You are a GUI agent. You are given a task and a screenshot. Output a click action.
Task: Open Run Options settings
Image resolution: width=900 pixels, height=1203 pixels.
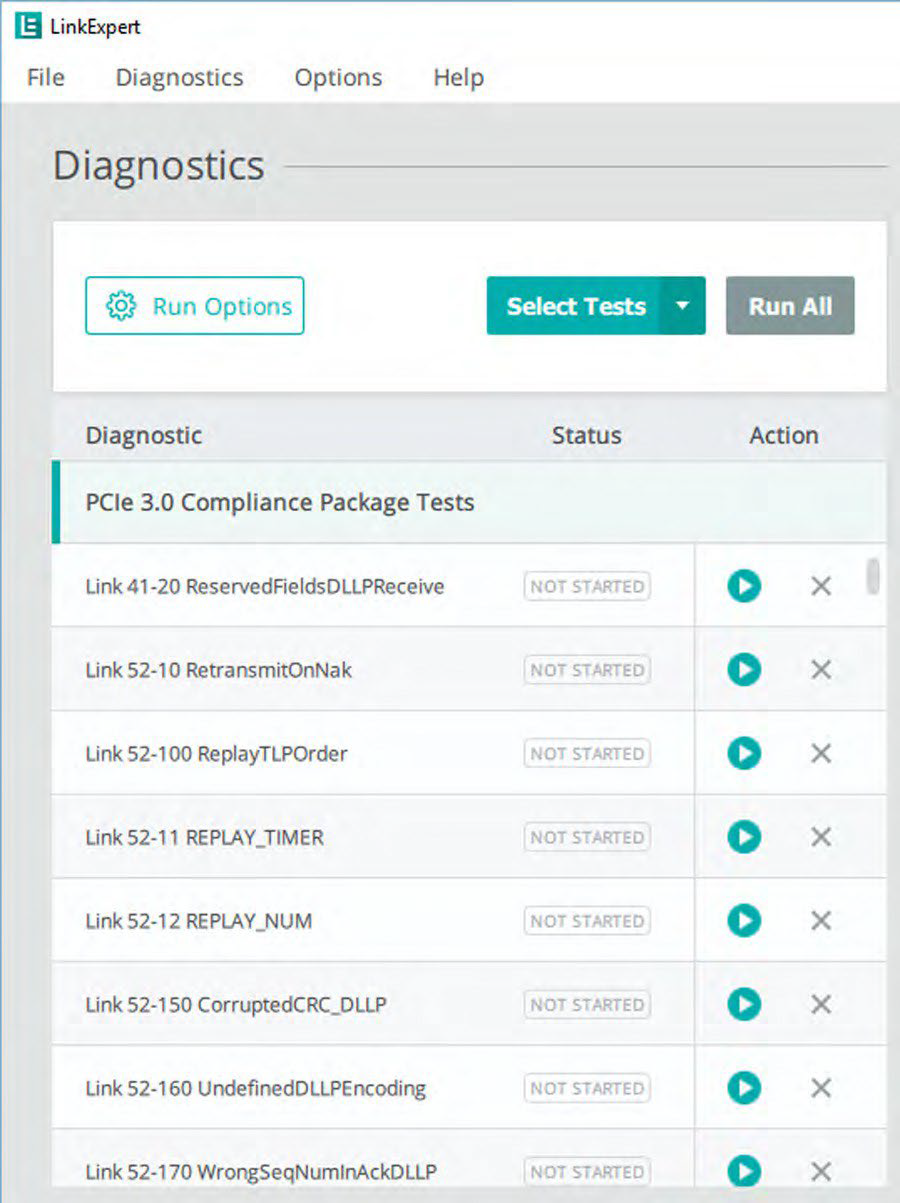195,306
